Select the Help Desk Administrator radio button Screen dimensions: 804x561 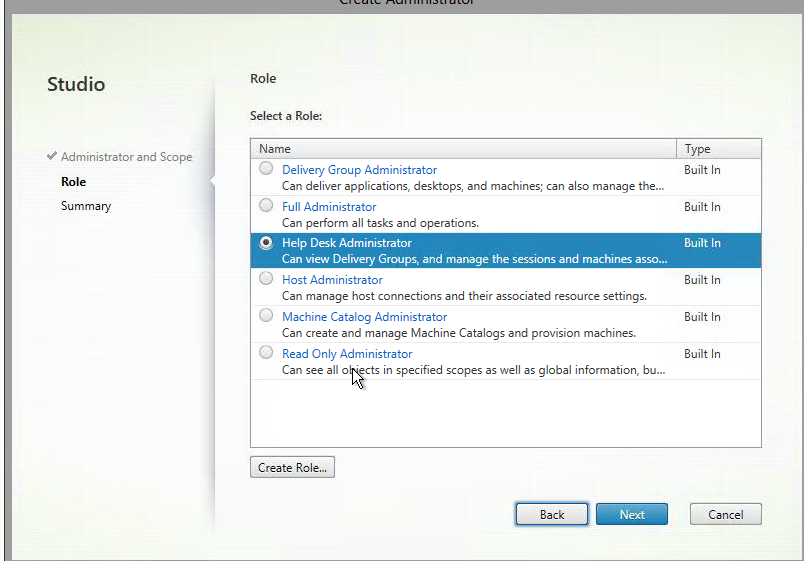point(266,242)
